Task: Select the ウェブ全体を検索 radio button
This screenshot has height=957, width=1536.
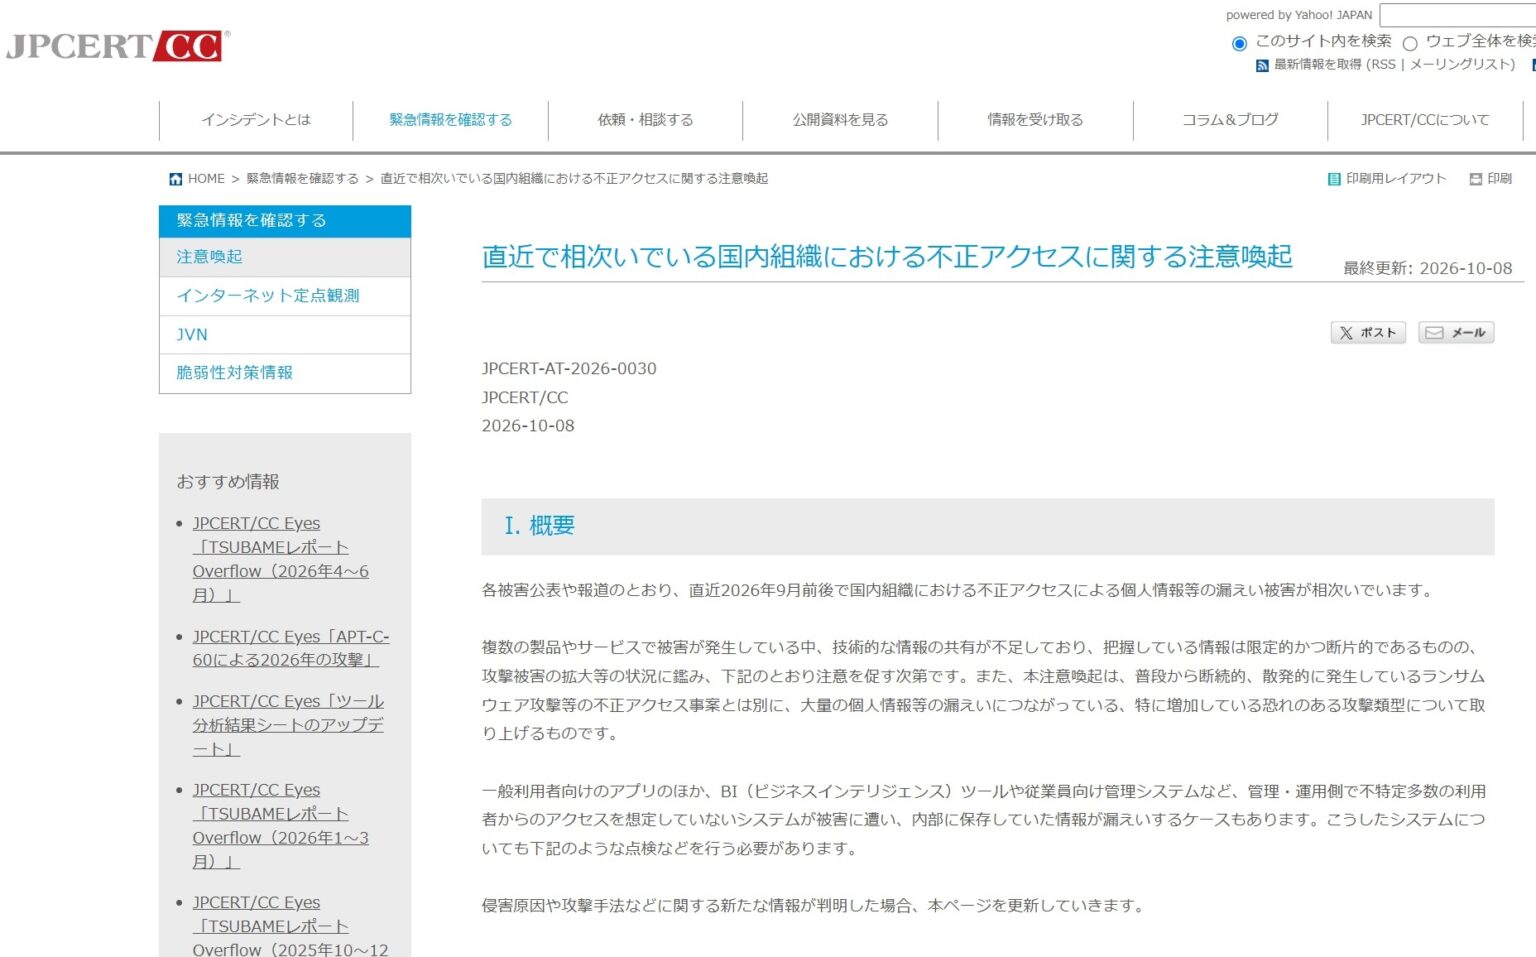Action: [1410, 43]
